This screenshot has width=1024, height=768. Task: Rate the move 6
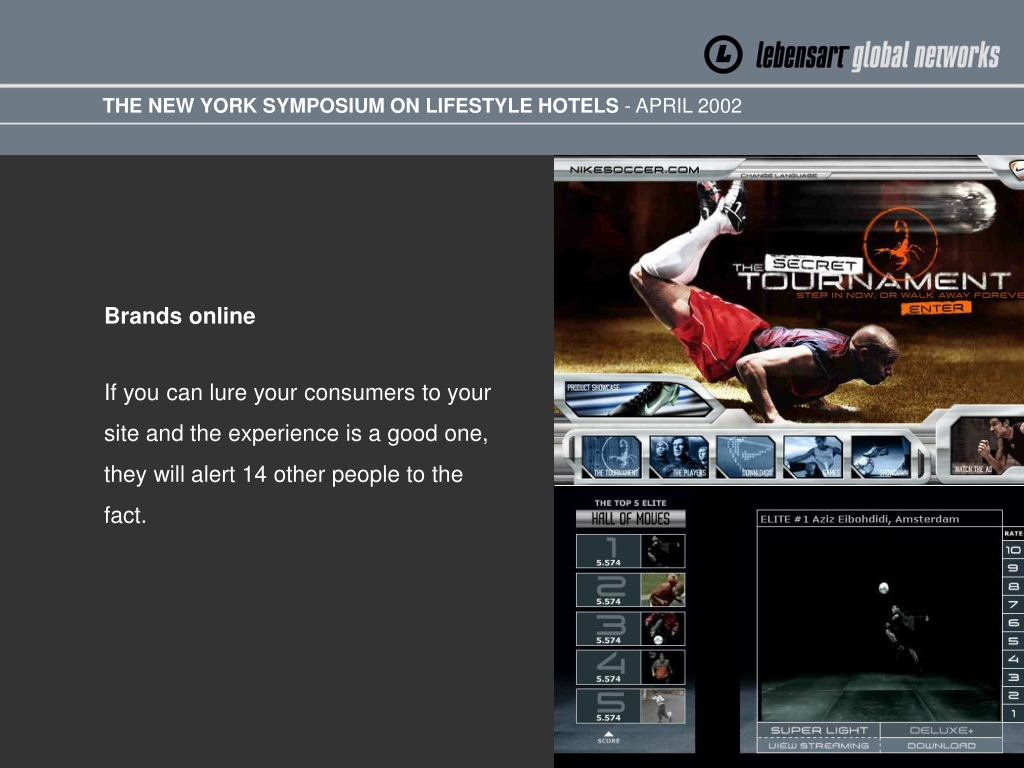[x=1013, y=623]
